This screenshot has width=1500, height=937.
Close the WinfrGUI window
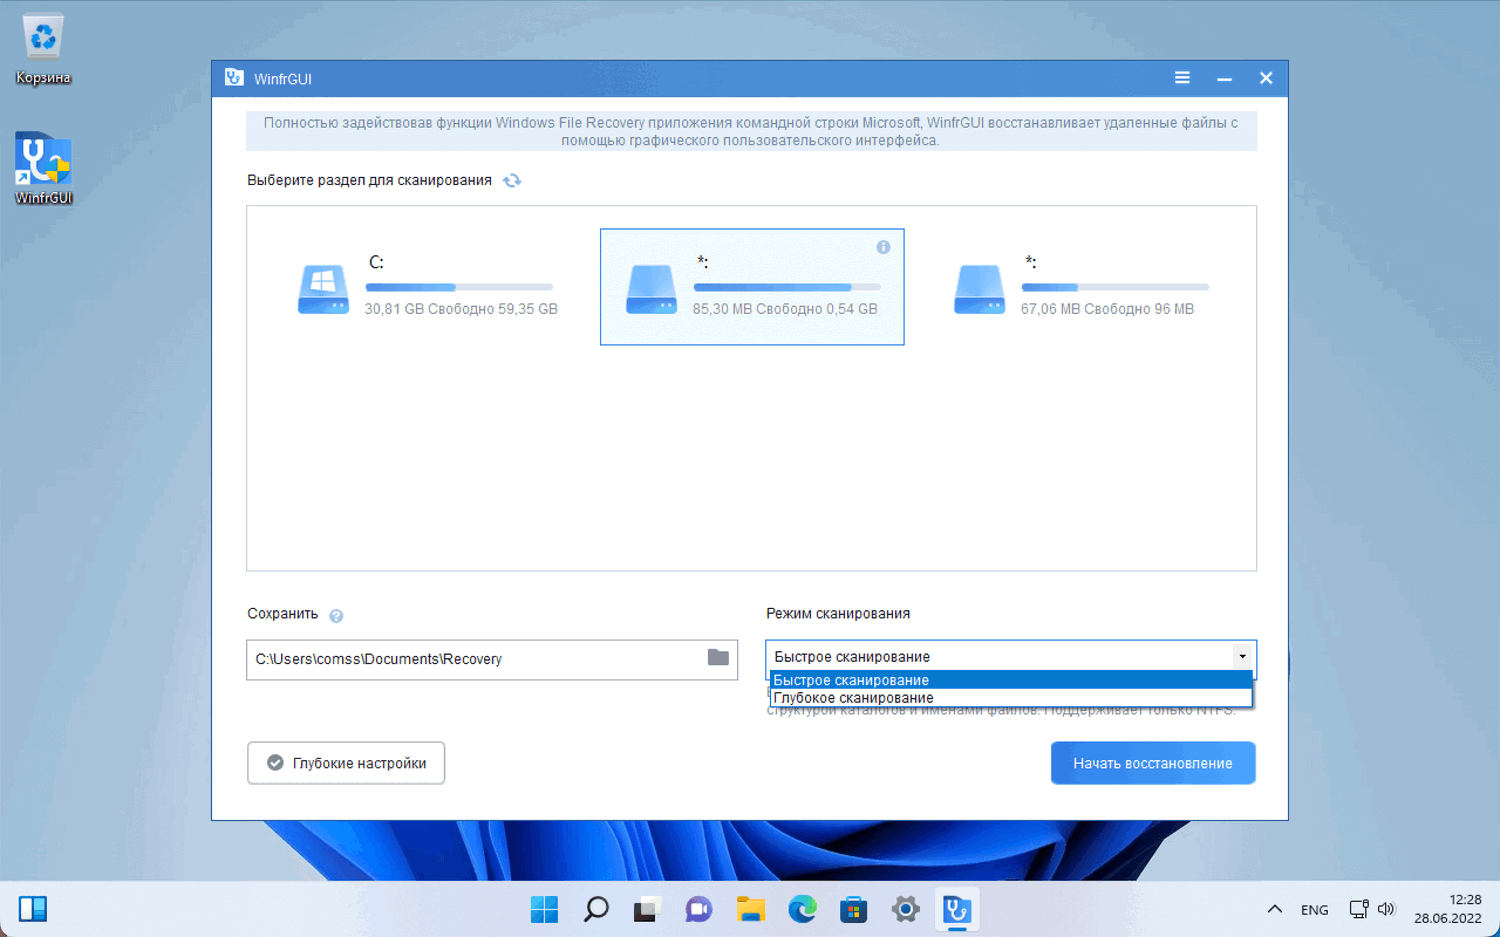coord(1266,78)
